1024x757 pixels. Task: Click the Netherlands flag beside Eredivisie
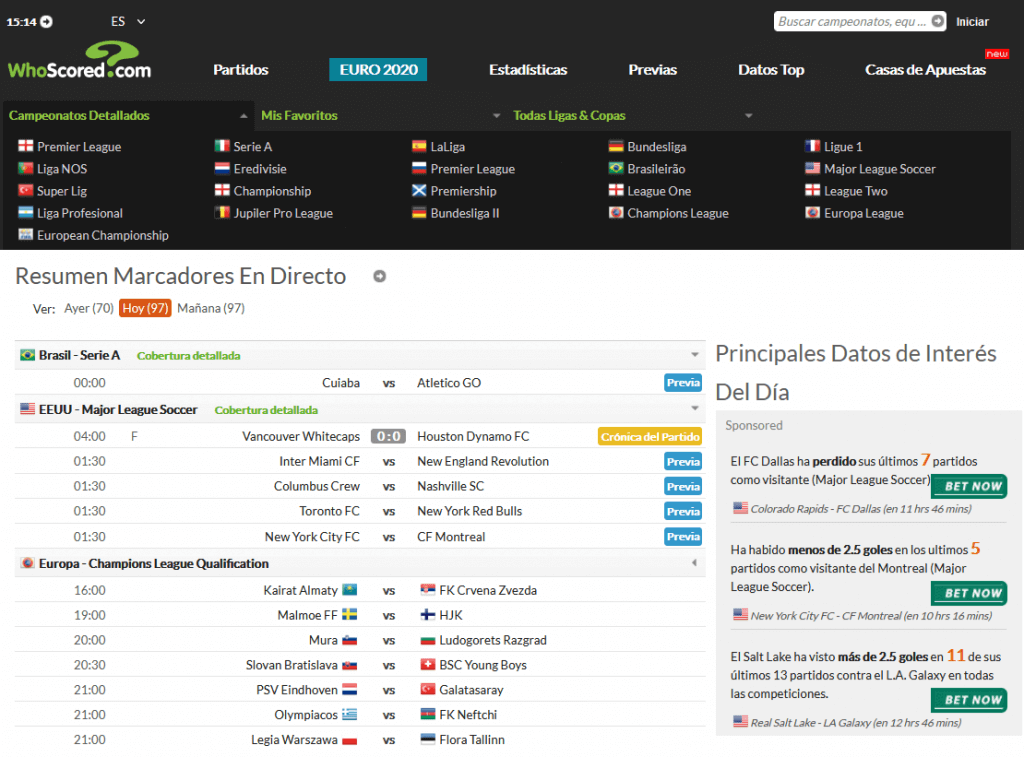click(x=222, y=168)
